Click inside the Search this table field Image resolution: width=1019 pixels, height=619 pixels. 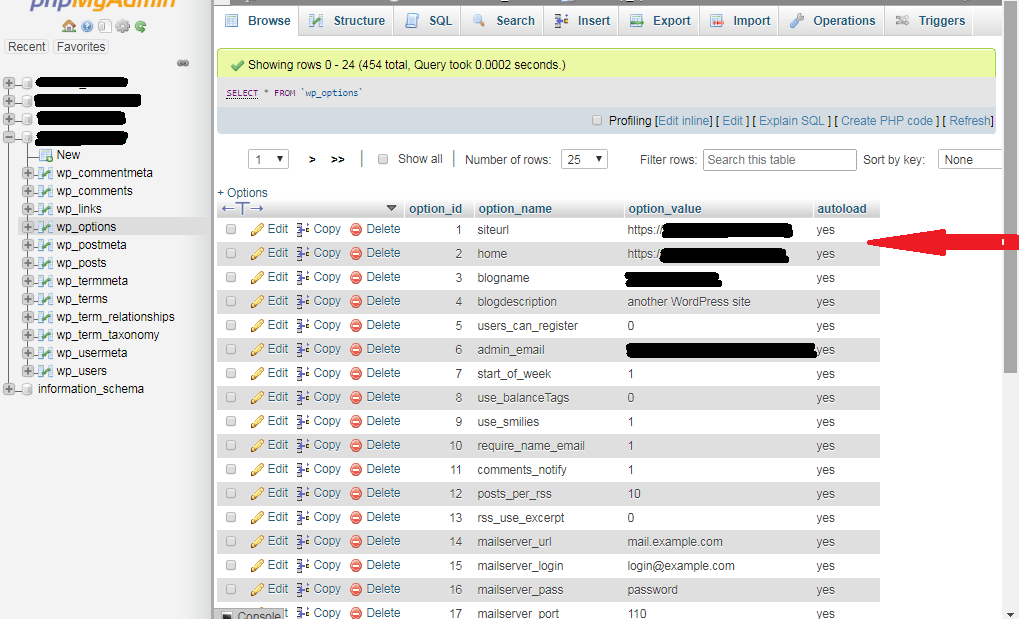coord(778,159)
